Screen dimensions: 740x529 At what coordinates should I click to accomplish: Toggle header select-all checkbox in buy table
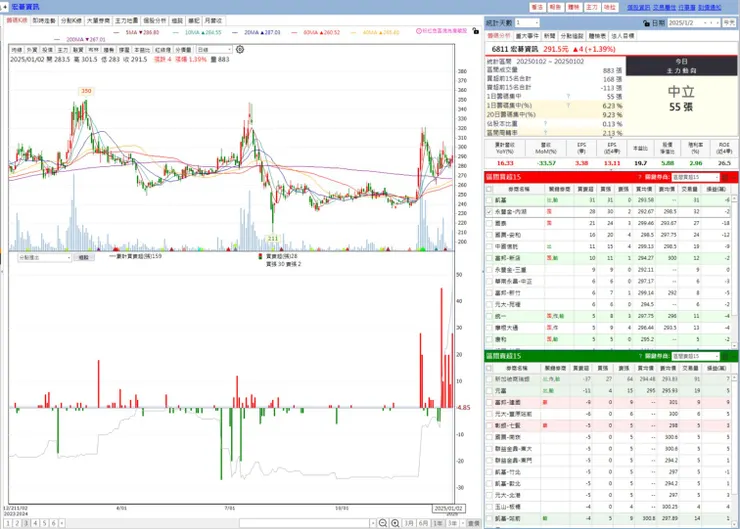click(x=489, y=189)
